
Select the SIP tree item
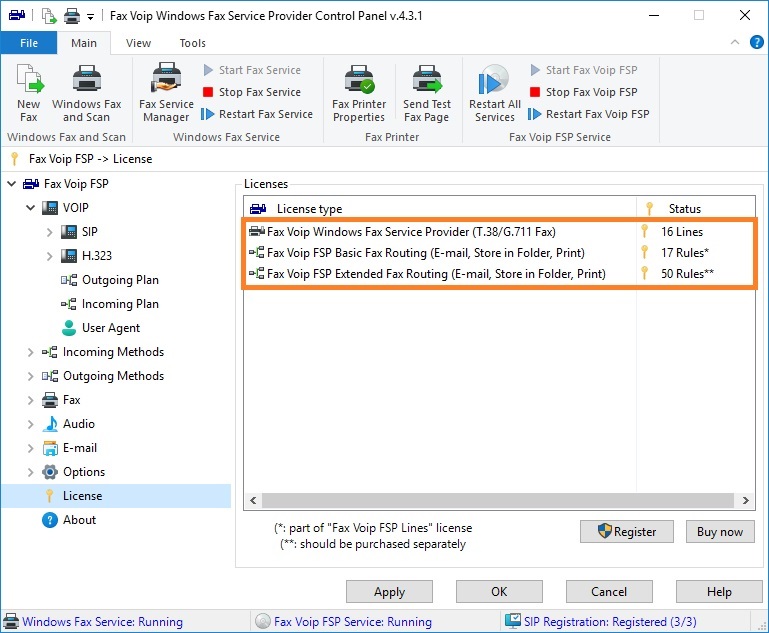(79, 232)
